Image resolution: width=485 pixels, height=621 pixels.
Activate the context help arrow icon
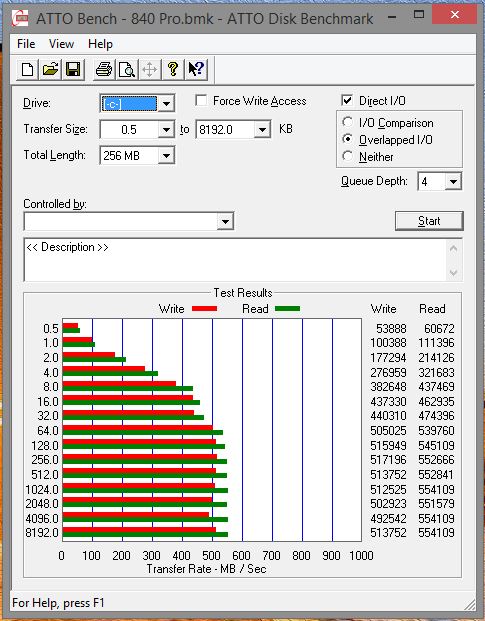click(196, 70)
